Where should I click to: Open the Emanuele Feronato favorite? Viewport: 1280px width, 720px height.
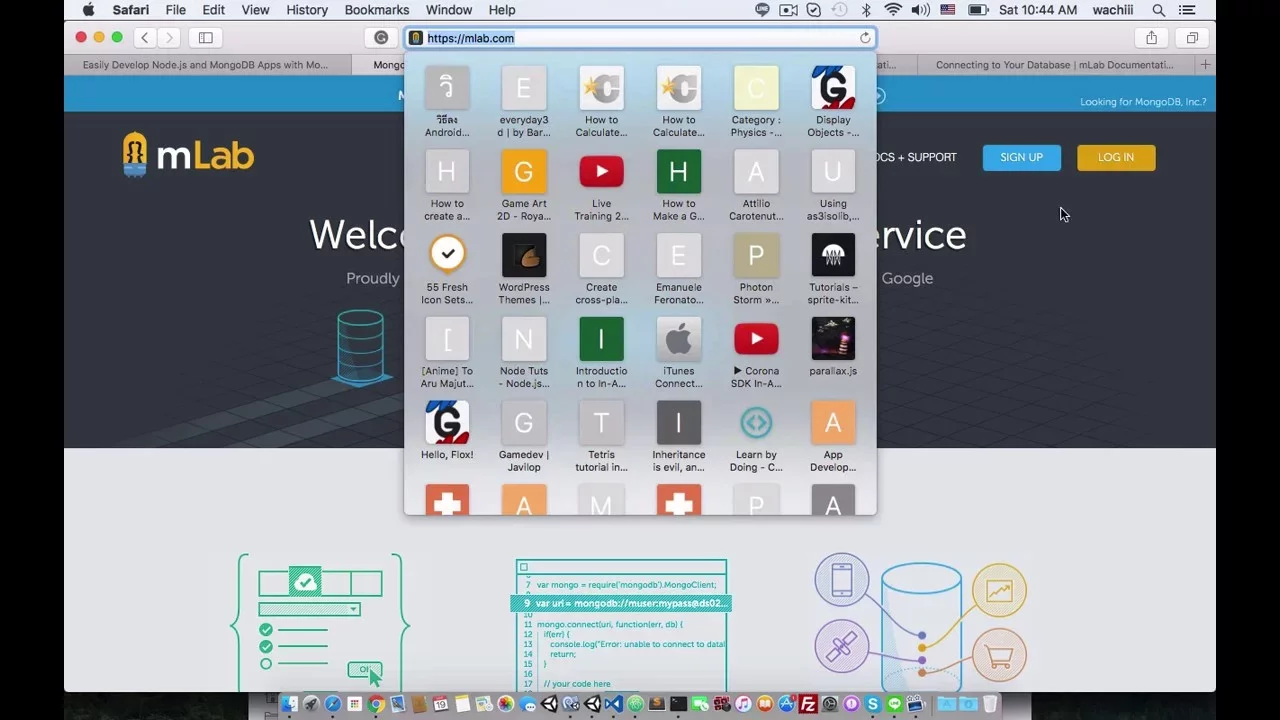click(679, 256)
